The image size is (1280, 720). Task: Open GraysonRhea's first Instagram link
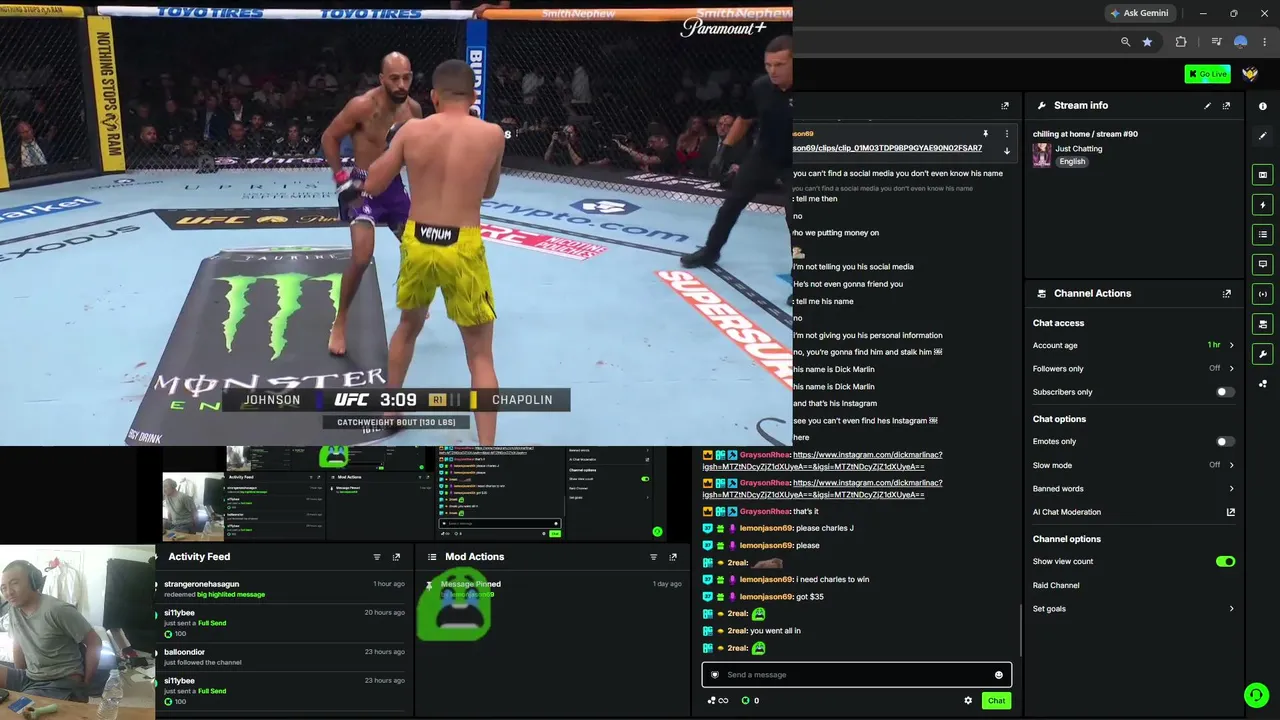coord(822,461)
